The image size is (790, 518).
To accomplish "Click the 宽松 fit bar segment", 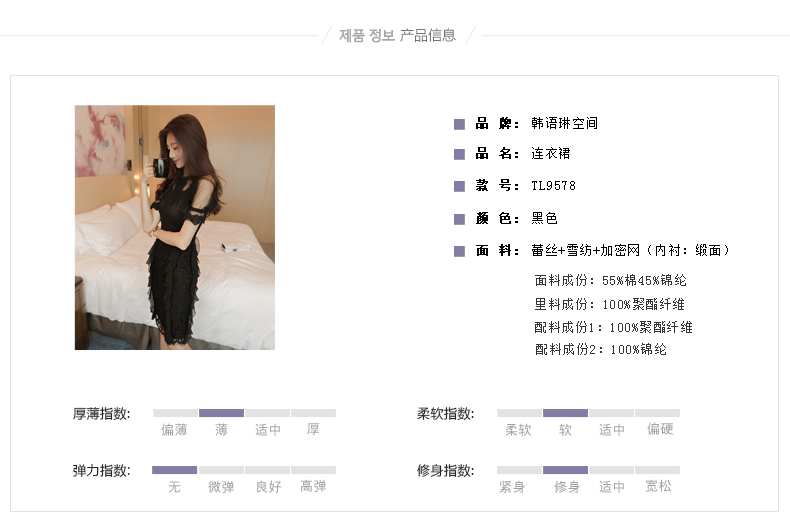I will (657, 470).
